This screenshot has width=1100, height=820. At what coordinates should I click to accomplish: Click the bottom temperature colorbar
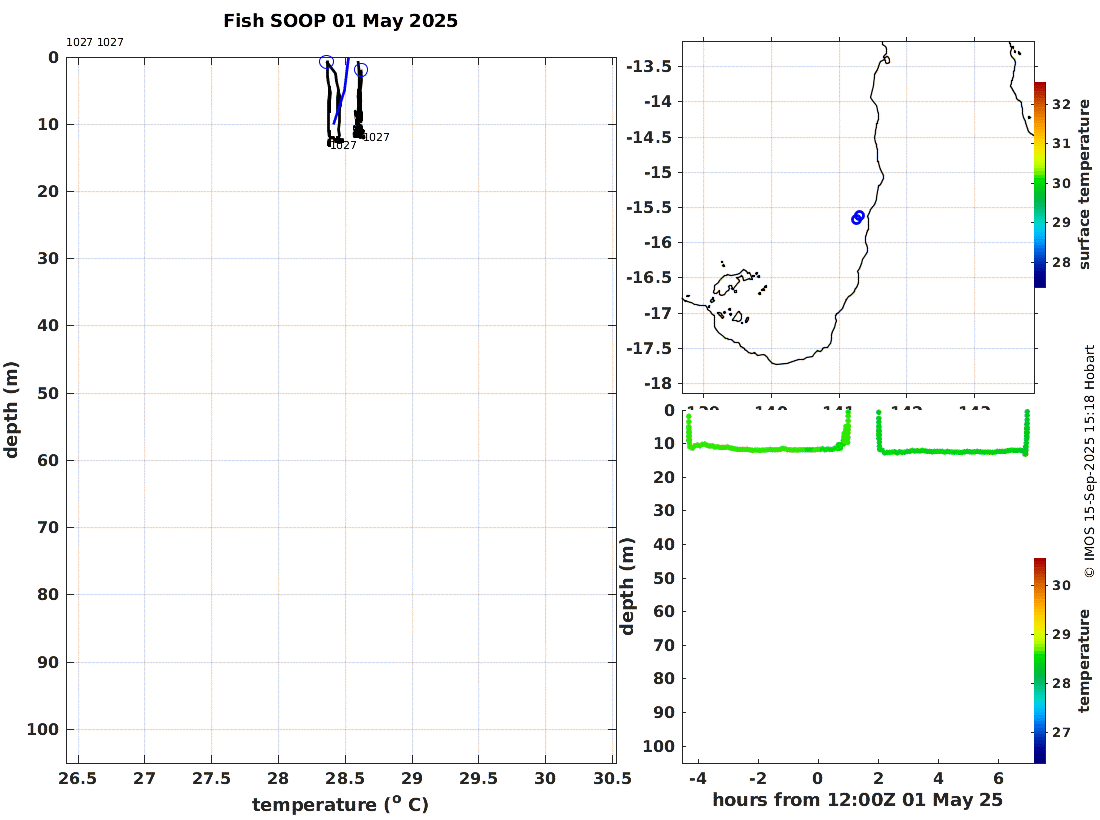pyautogui.click(x=1040, y=660)
